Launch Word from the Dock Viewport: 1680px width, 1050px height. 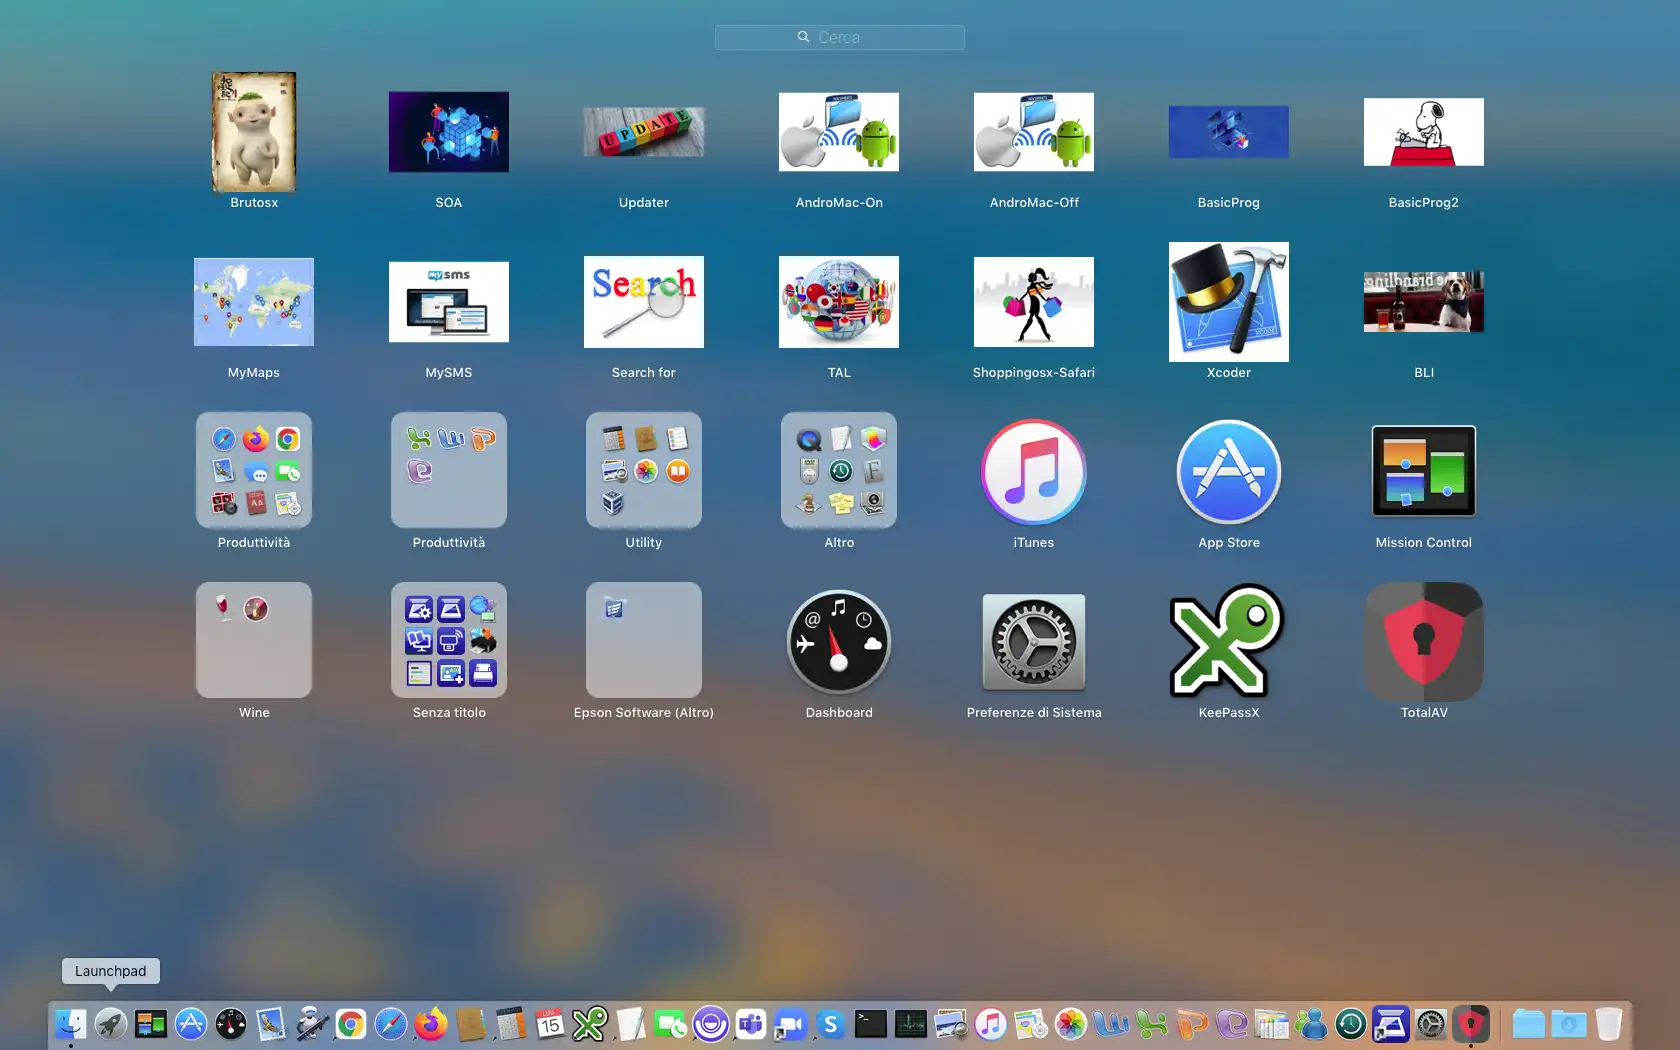click(1111, 1024)
